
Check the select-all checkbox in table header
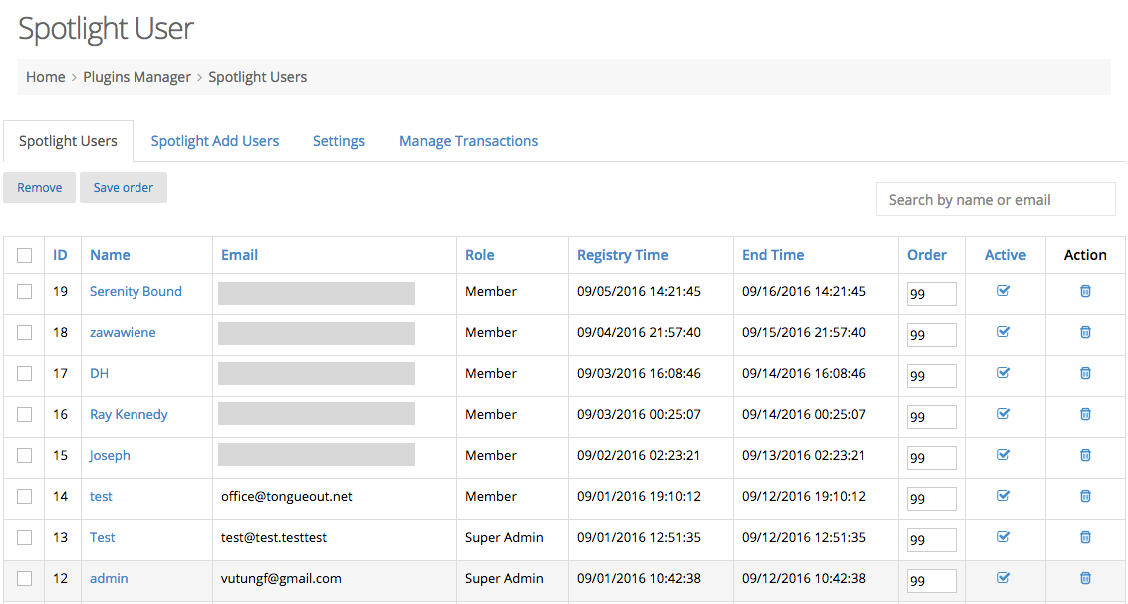pos(24,255)
